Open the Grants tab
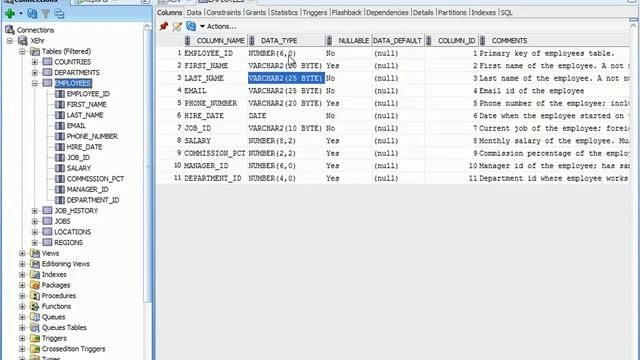 256,13
